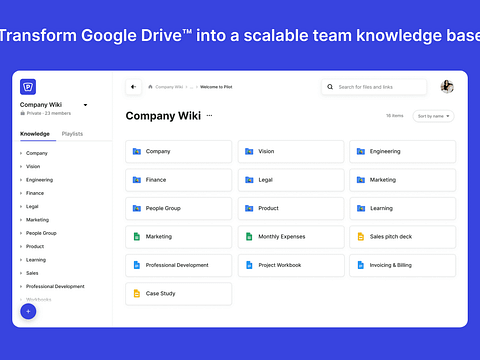Click the Engineering folder name in grid
This screenshot has height=360, width=480.
point(385,151)
